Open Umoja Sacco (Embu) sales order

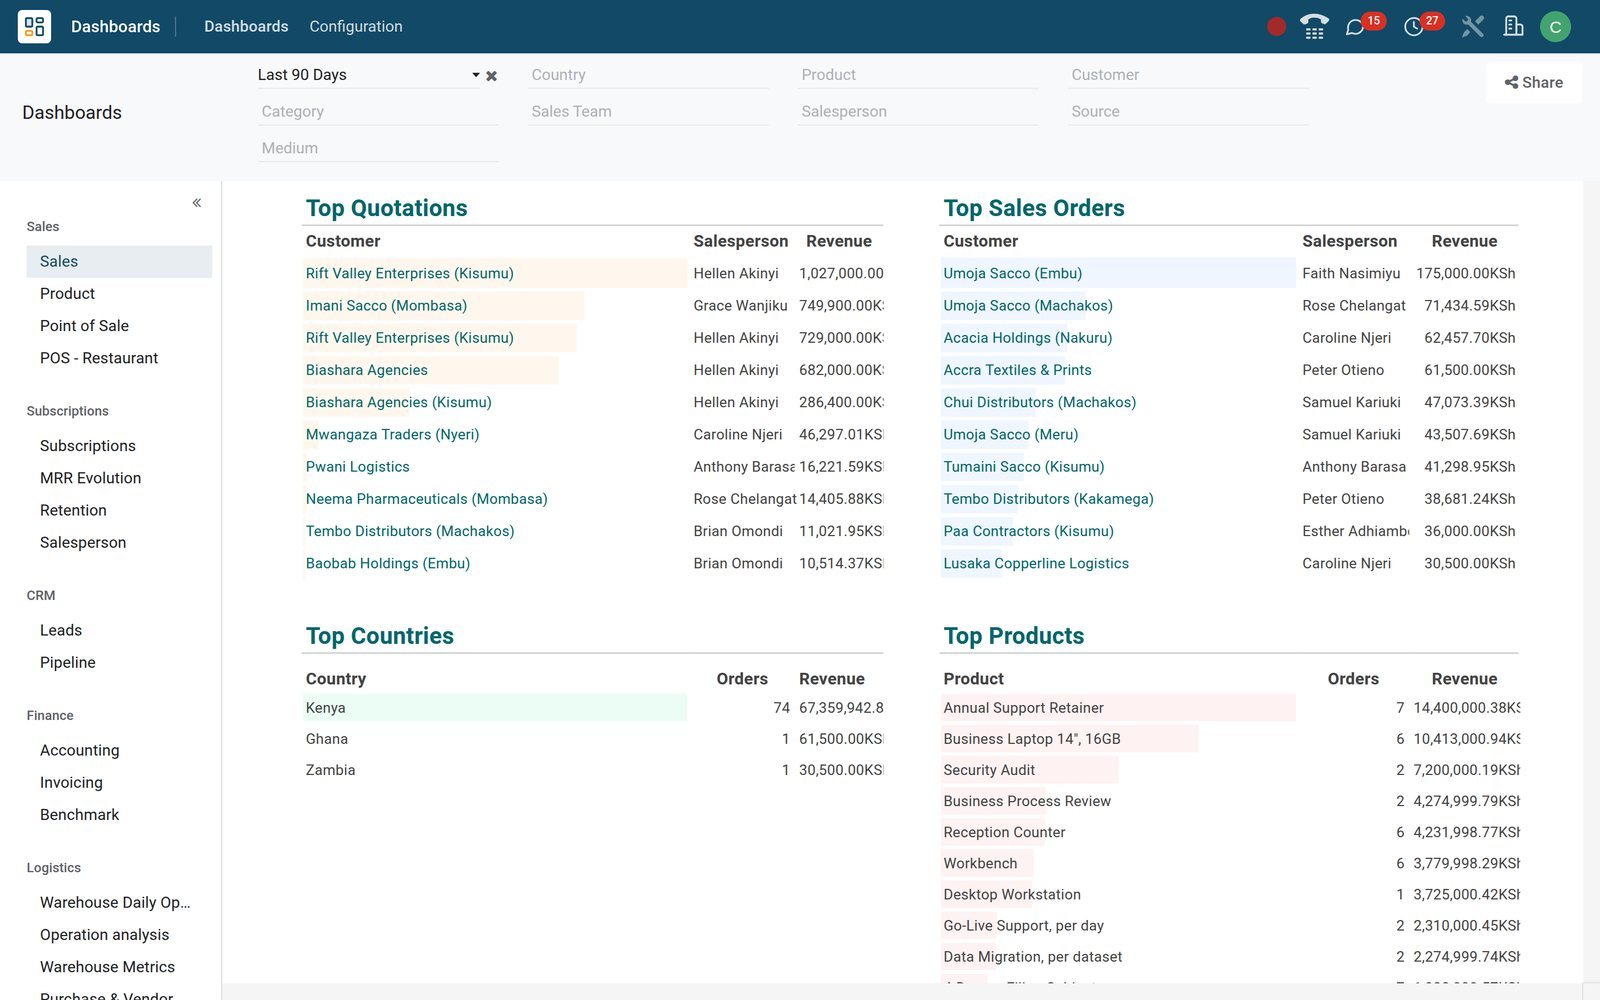point(1013,273)
